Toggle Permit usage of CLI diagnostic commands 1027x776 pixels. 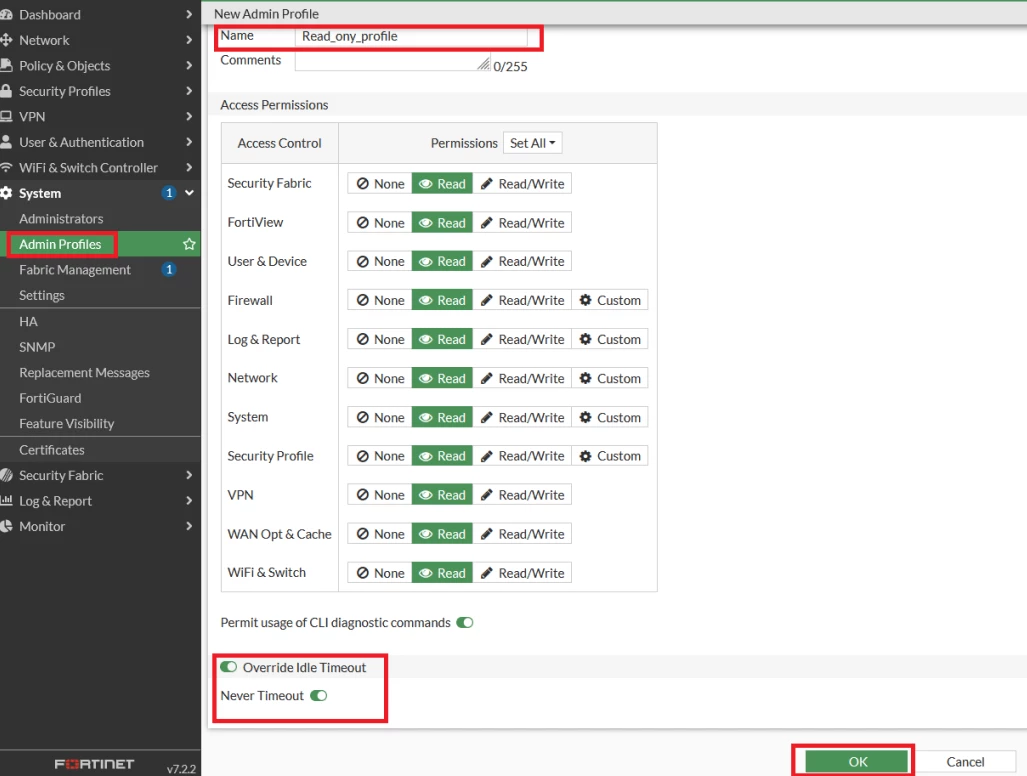pyautogui.click(x=465, y=623)
